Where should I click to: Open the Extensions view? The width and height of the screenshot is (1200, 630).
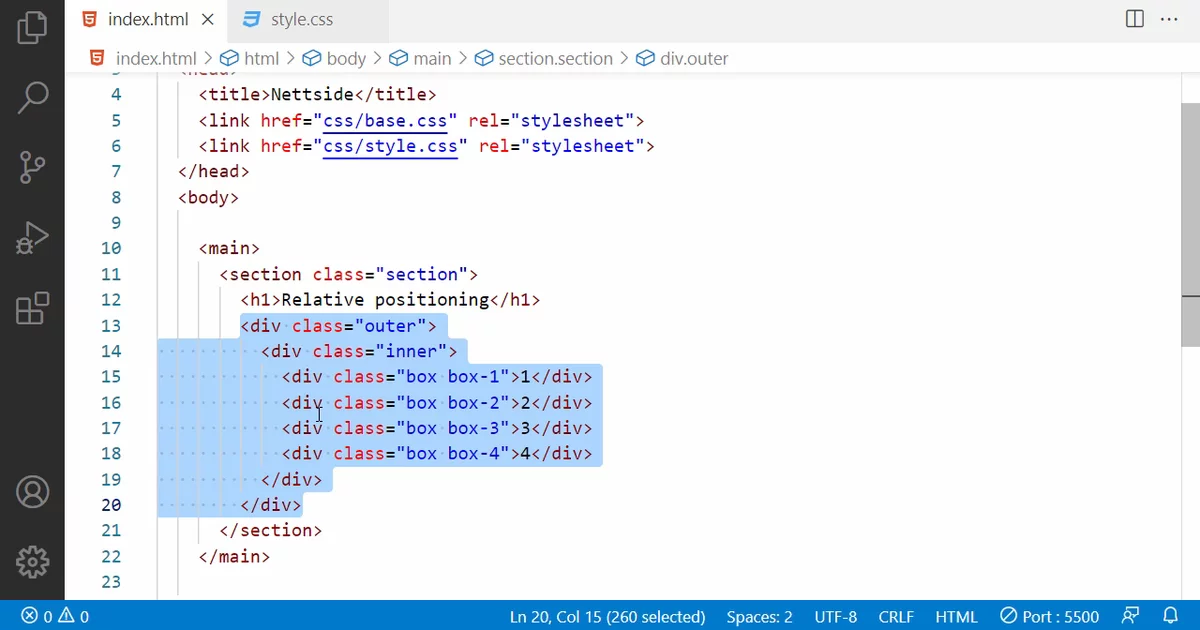point(32,309)
